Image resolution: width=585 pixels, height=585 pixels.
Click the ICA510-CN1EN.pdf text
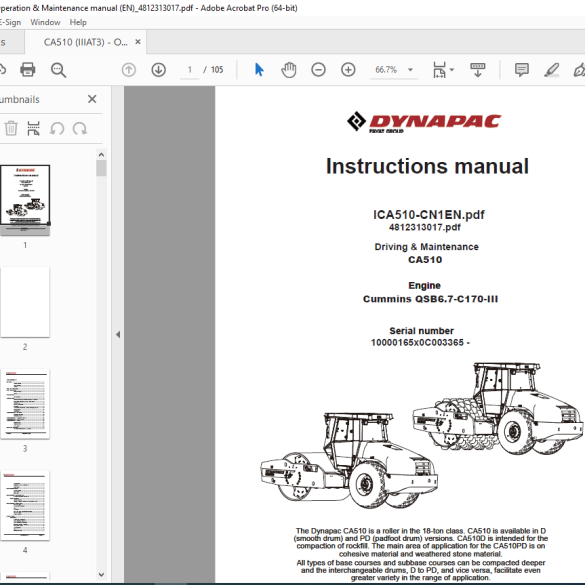point(429,215)
